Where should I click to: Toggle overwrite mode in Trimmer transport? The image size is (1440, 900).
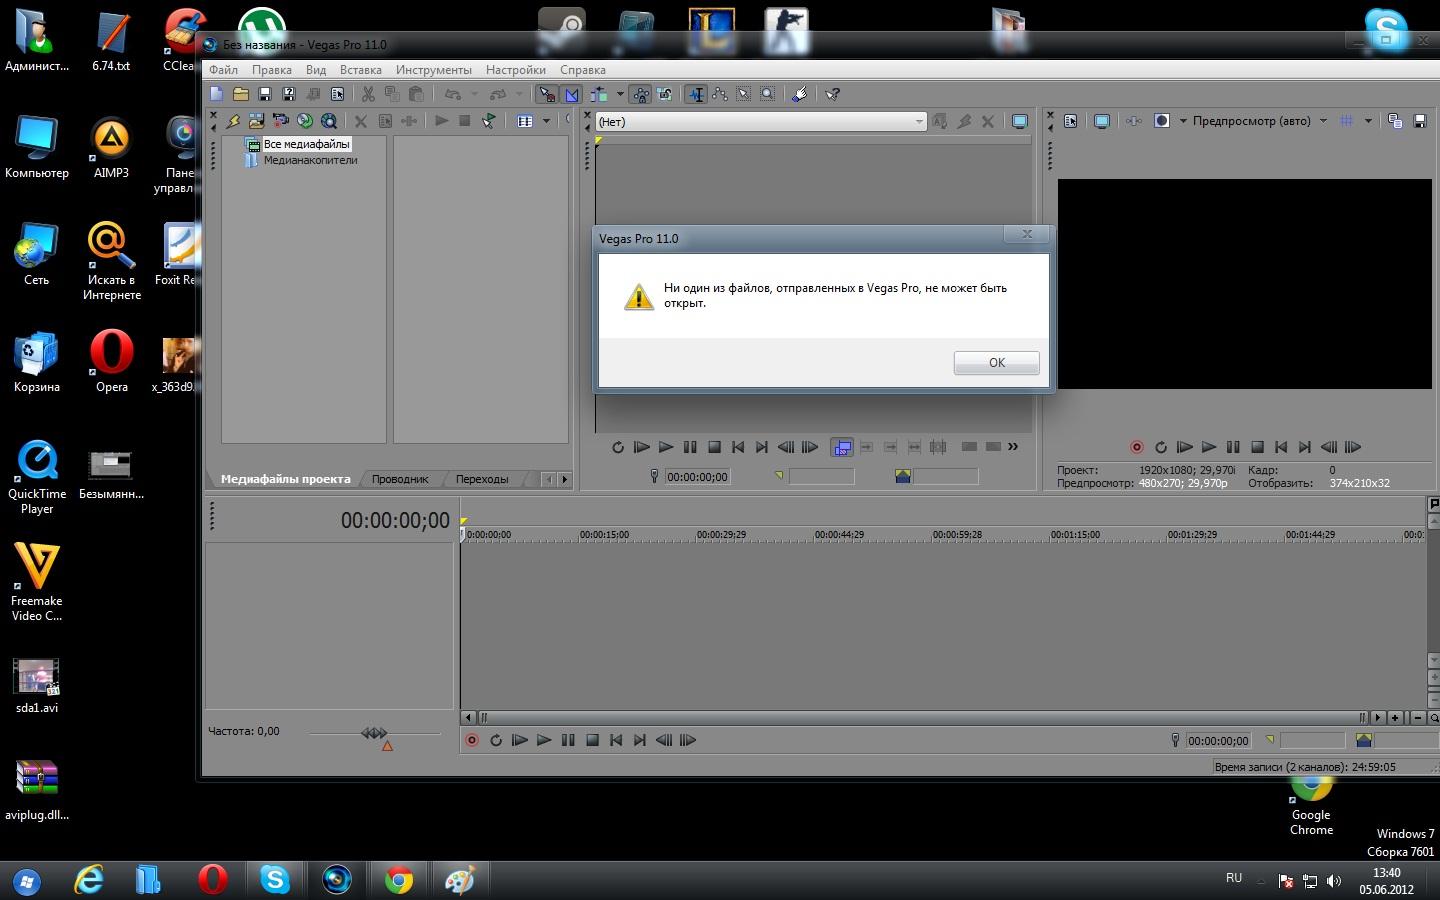point(842,447)
